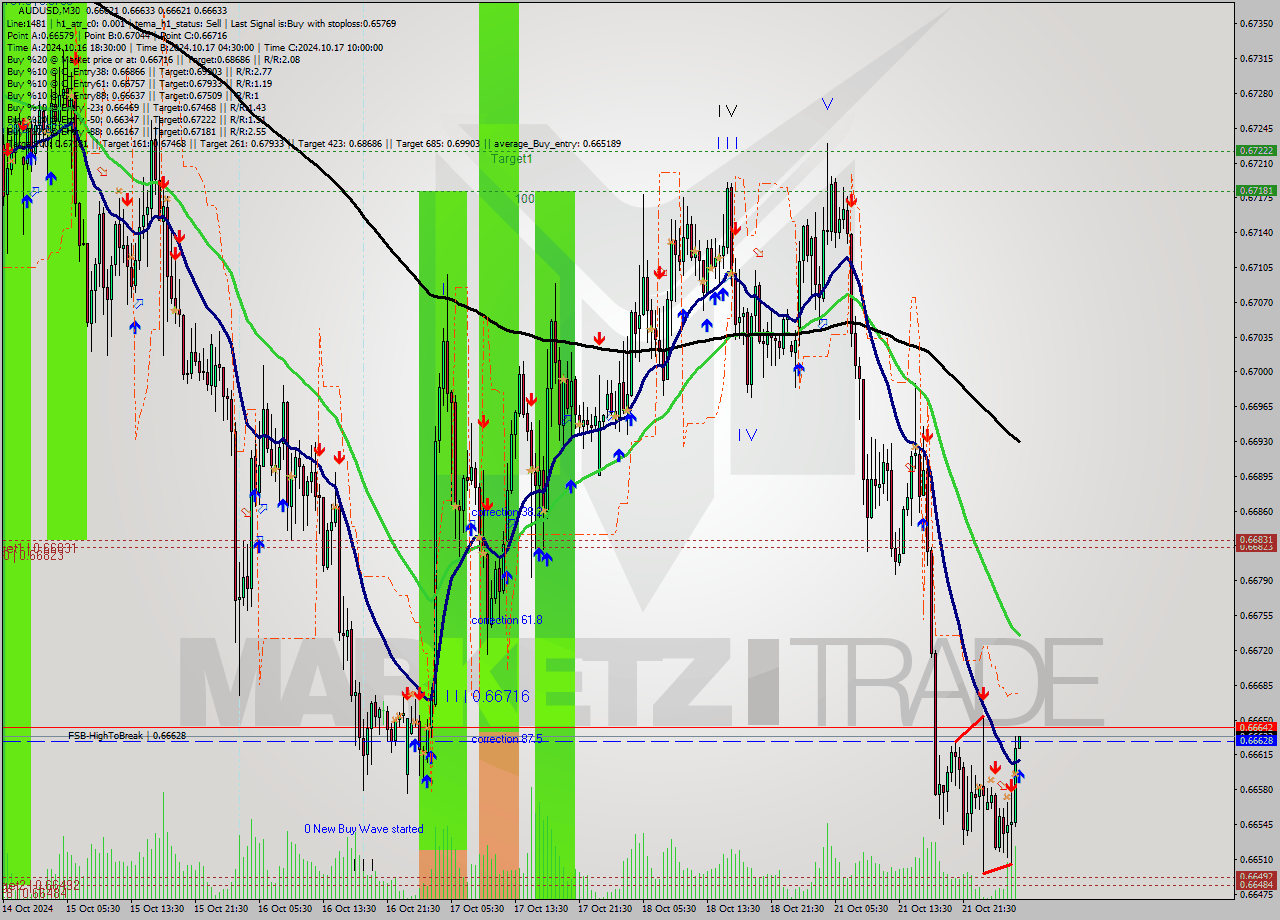This screenshot has width=1280, height=920.
Task: Click the '| | | 0.66716' wave label
Action: tap(487, 695)
